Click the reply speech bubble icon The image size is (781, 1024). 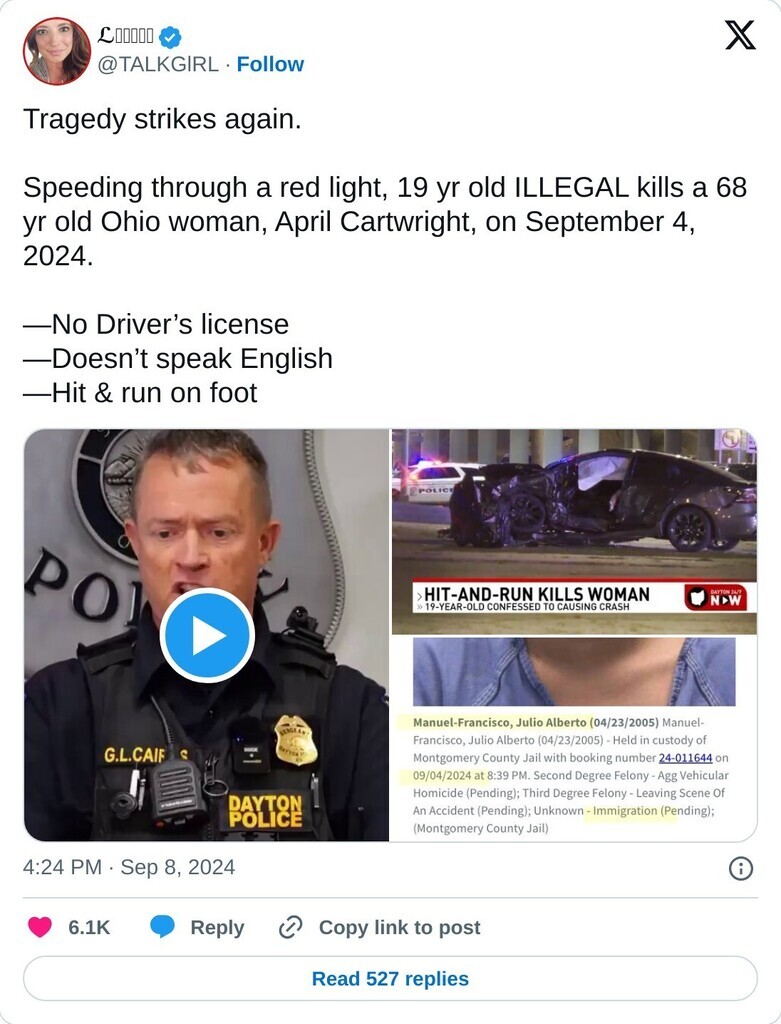[163, 927]
